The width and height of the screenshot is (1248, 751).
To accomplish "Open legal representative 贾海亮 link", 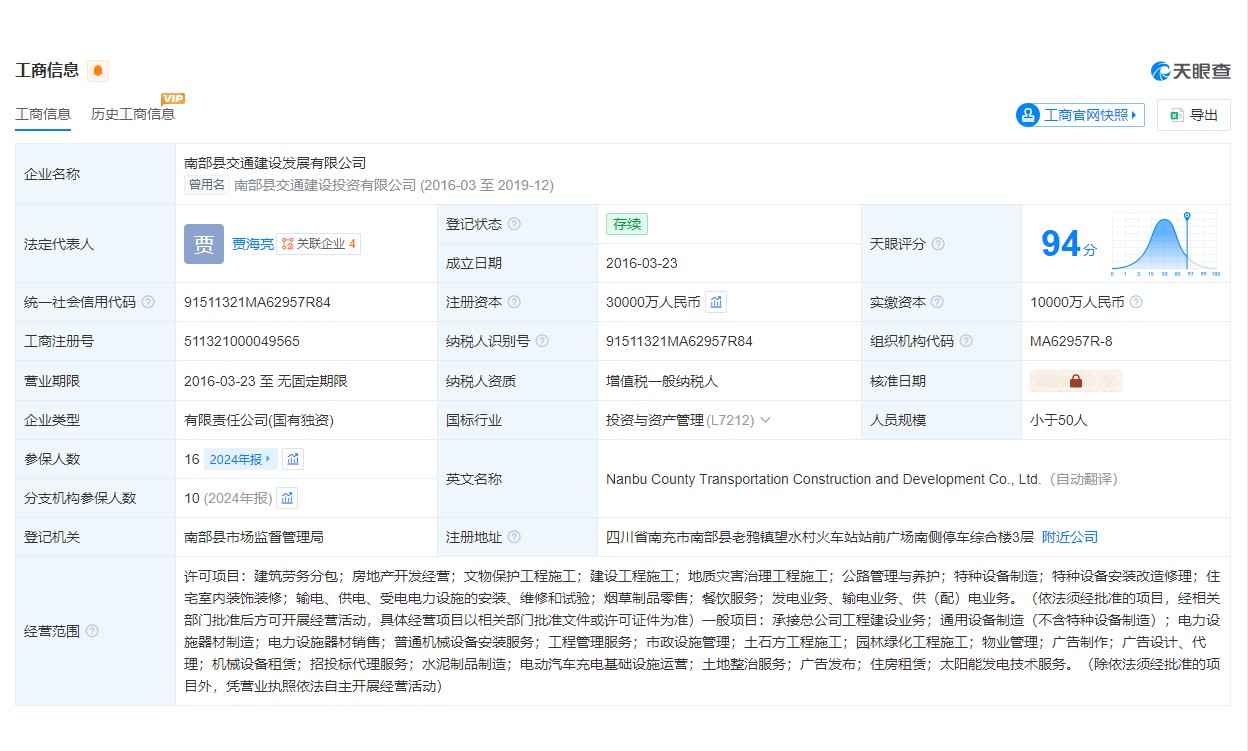I will tap(252, 244).
